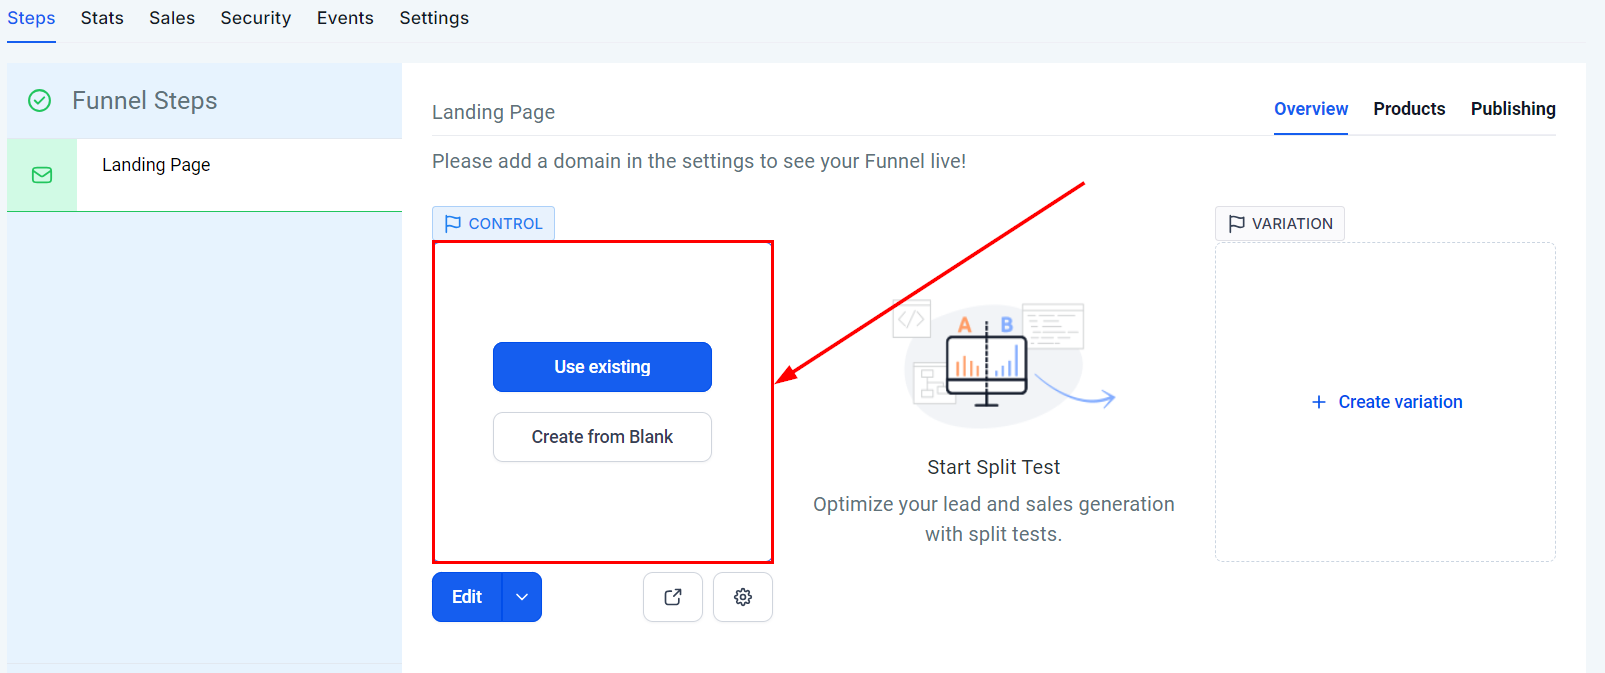Screen dimensions: 1605x673
Task: Switch to the Stats tab
Action: click(102, 18)
